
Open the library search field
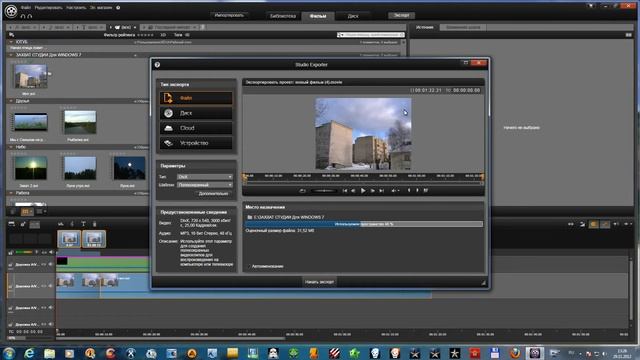pyautogui.click(x=371, y=35)
